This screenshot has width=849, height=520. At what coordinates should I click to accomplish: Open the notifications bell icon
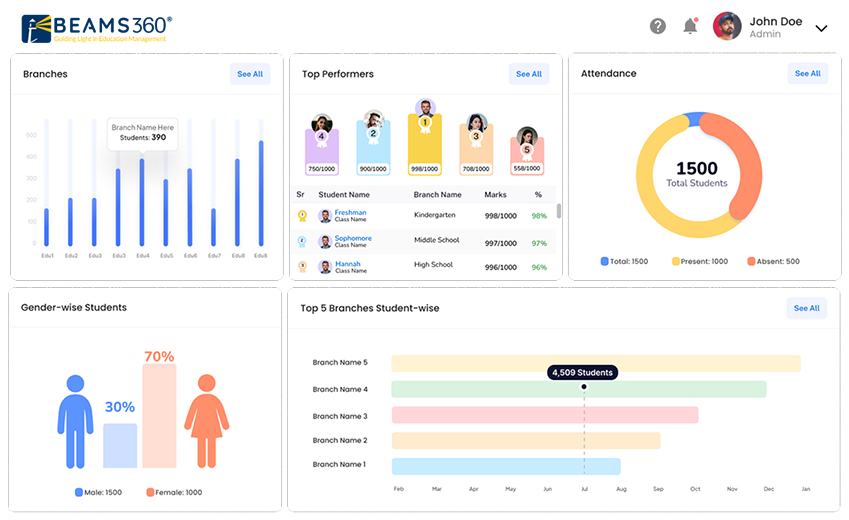[690, 27]
